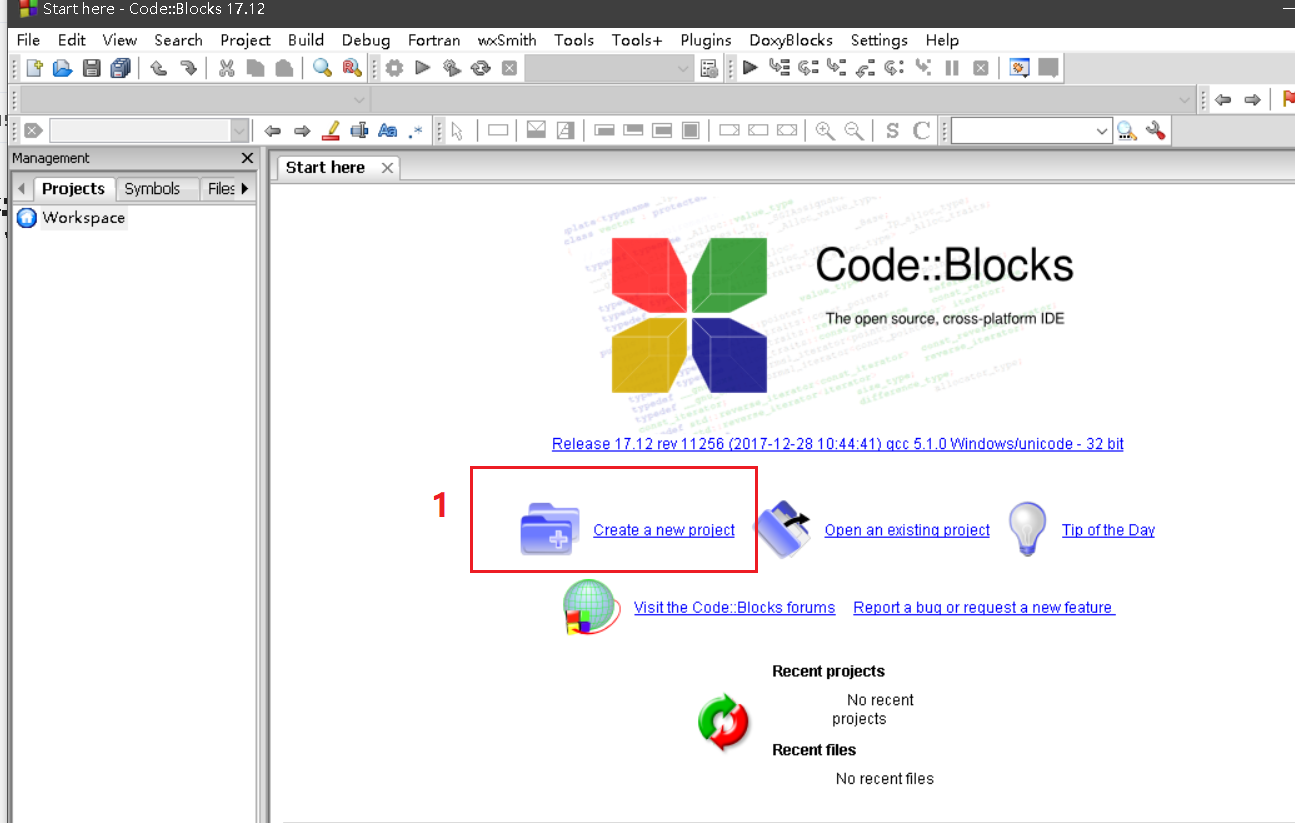Click the release notes version link
Screen dimensions: 1295x823
[x=837, y=443]
